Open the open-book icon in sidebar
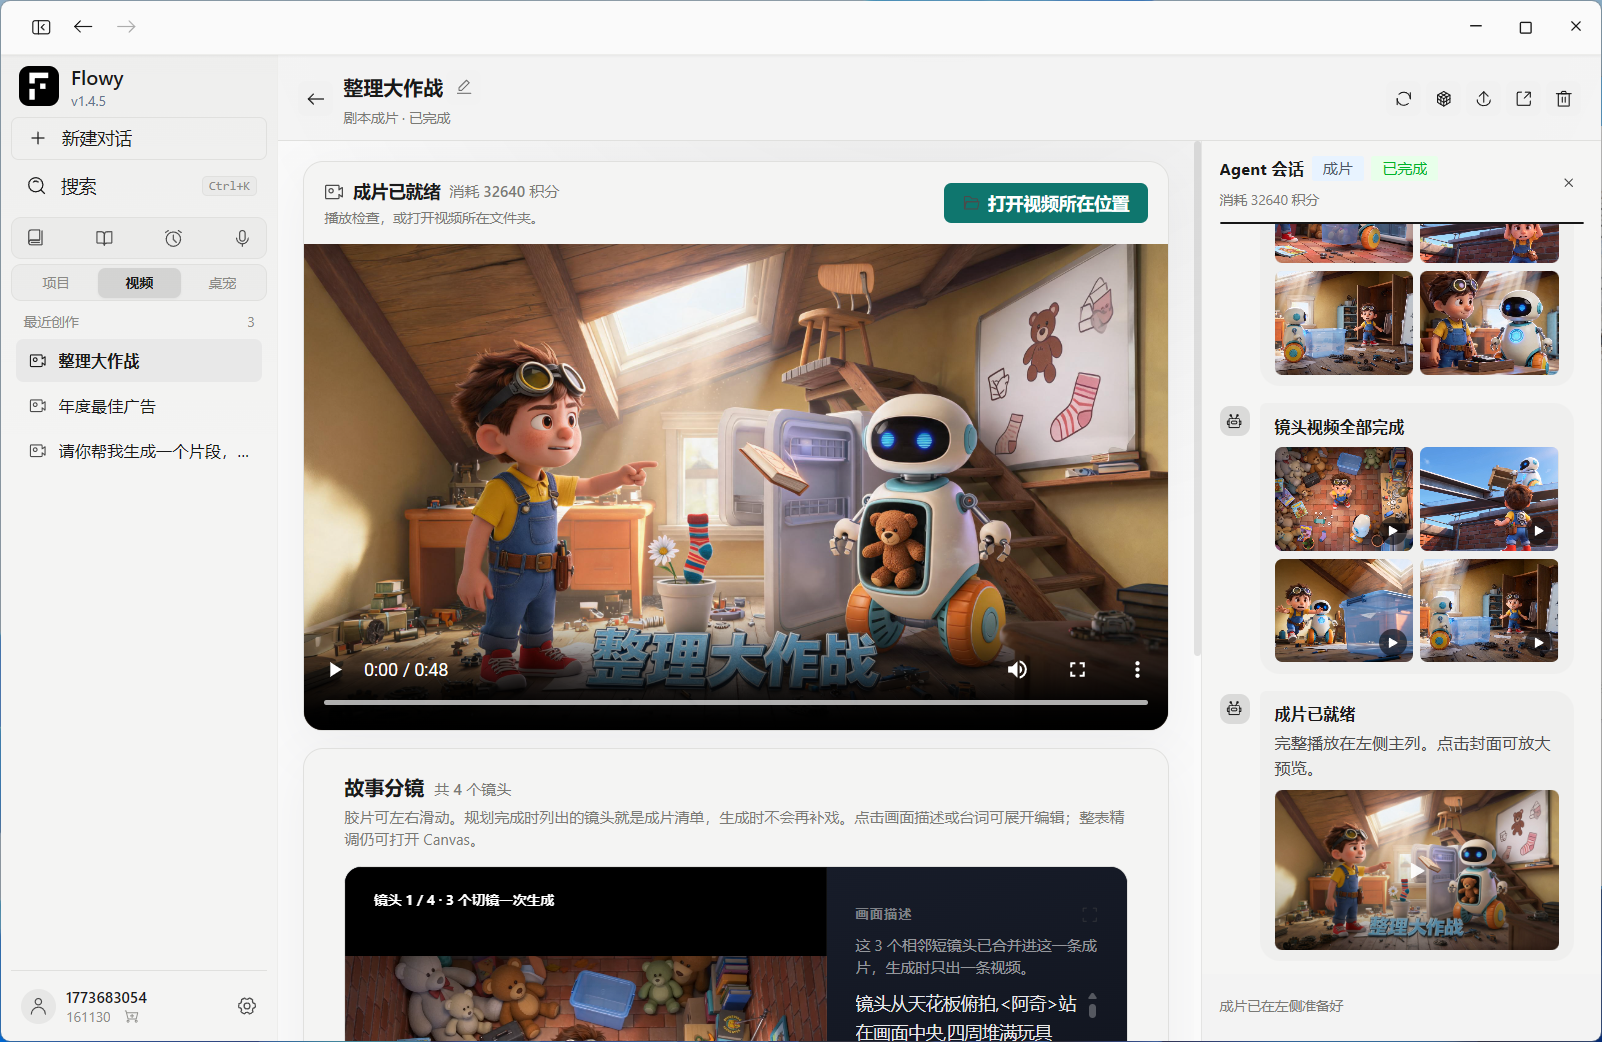Screen dimensions: 1602x1042 (104, 238)
